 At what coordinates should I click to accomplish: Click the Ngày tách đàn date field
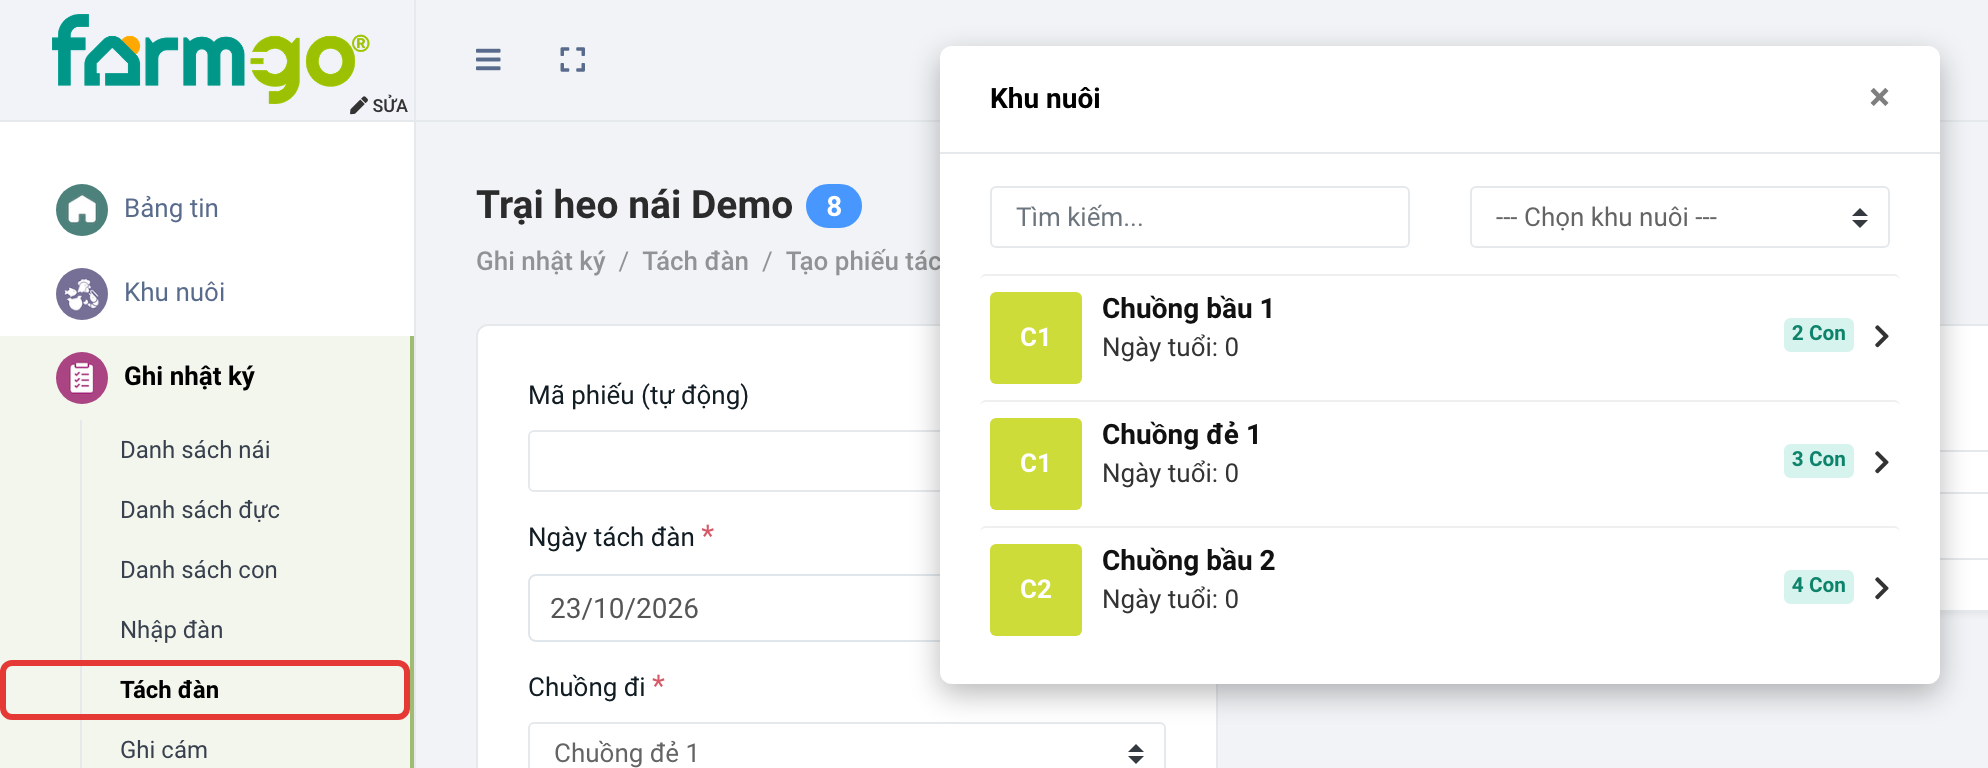735,608
